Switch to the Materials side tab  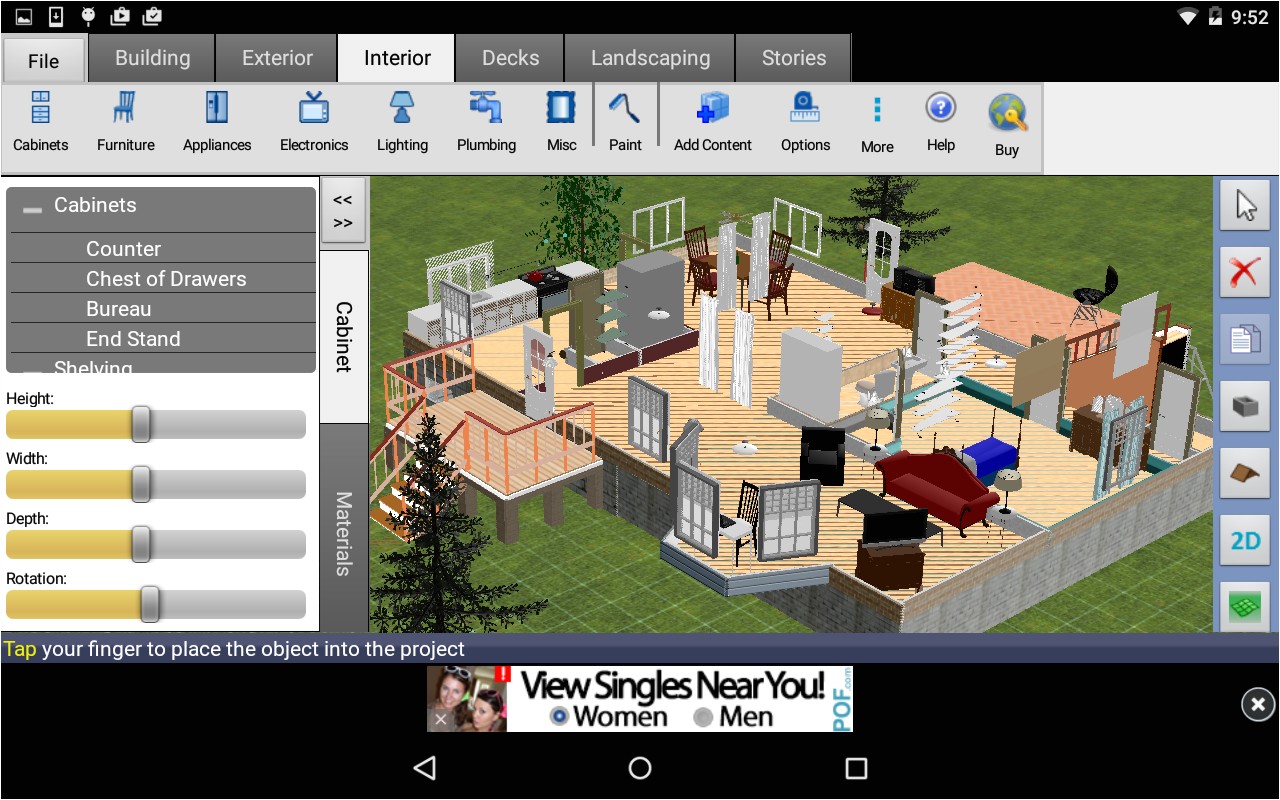pos(343,524)
